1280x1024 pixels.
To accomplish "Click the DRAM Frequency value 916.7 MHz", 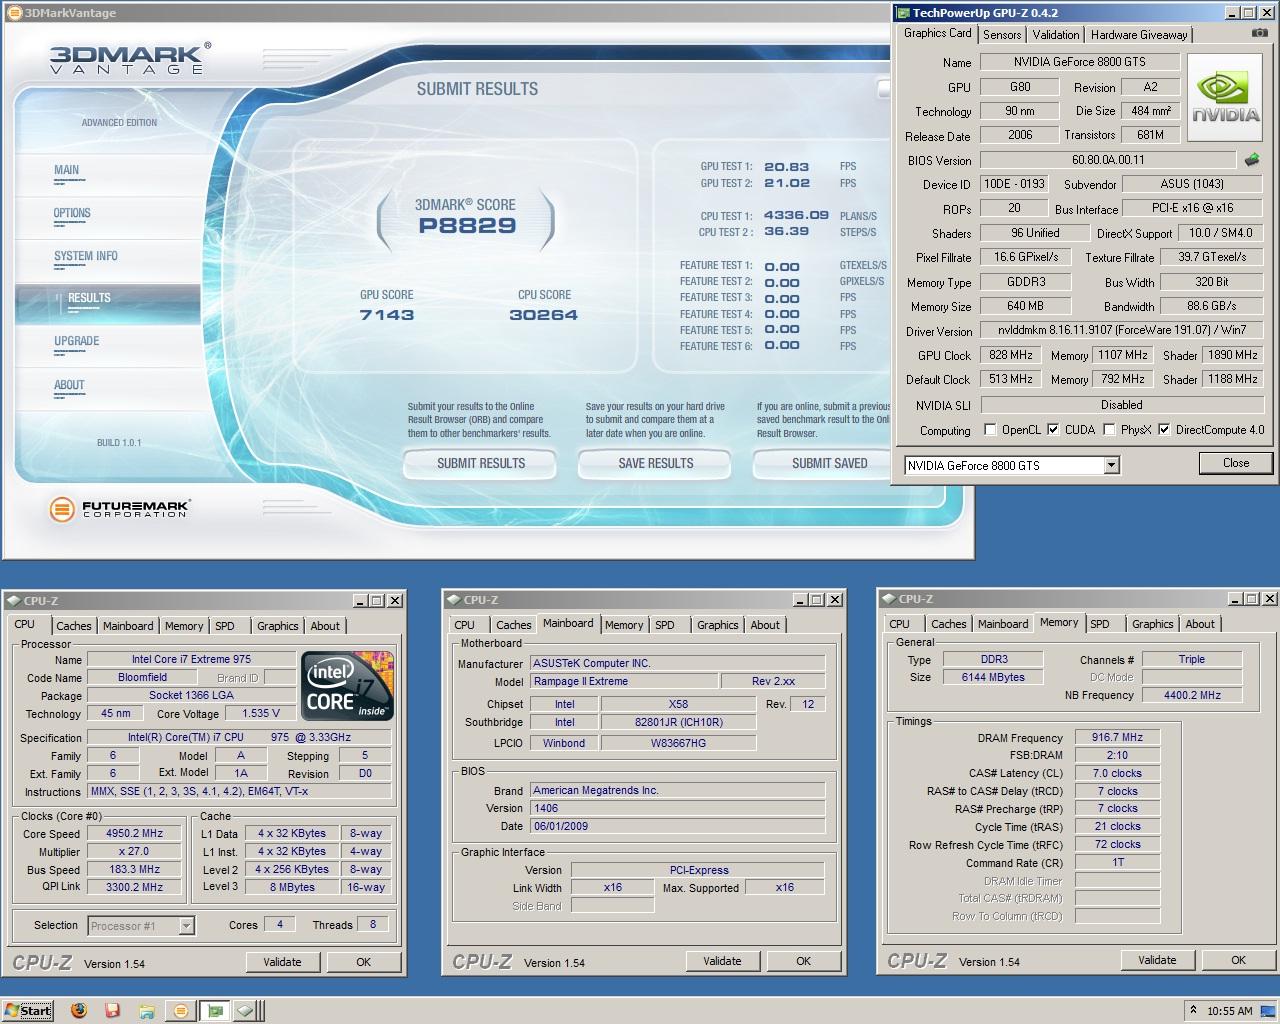I will pyautogui.click(x=1117, y=737).
